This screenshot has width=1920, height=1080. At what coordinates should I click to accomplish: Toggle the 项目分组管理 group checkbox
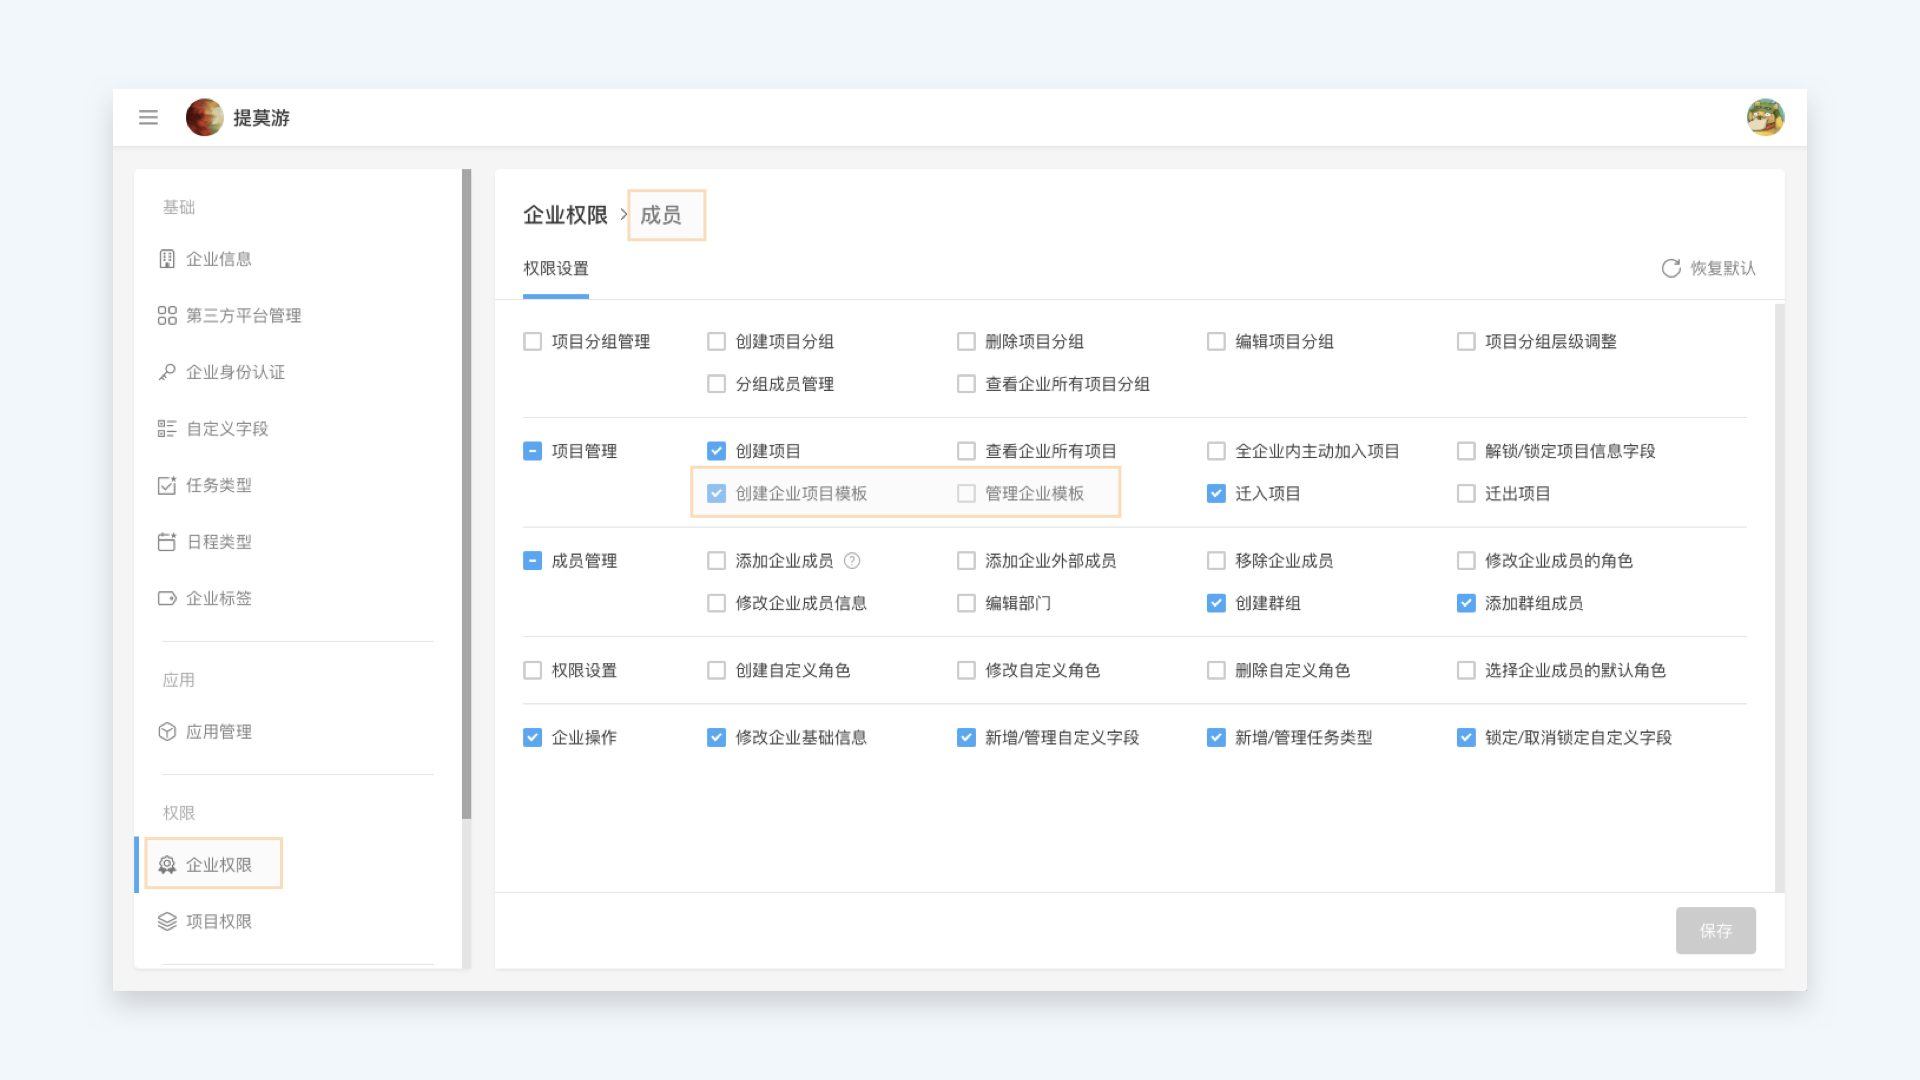click(533, 342)
